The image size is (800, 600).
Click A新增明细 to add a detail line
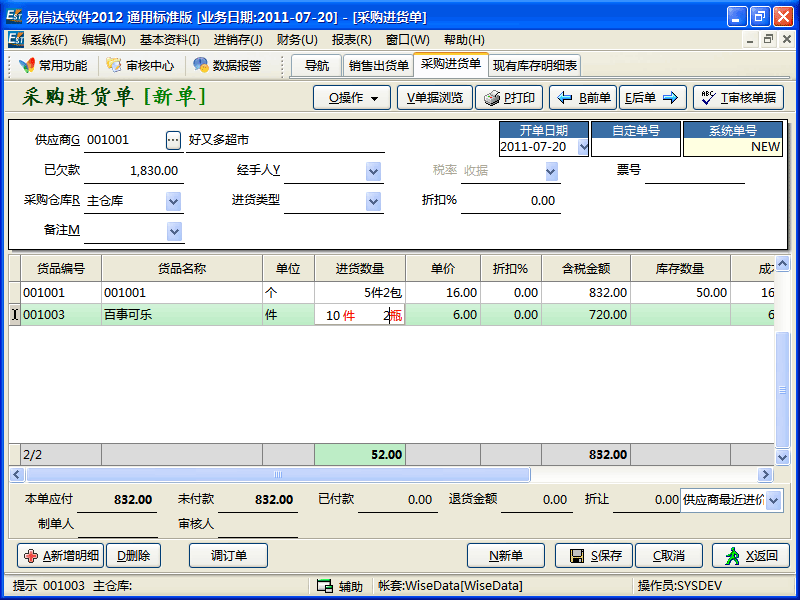pyautogui.click(x=60, y=556)
